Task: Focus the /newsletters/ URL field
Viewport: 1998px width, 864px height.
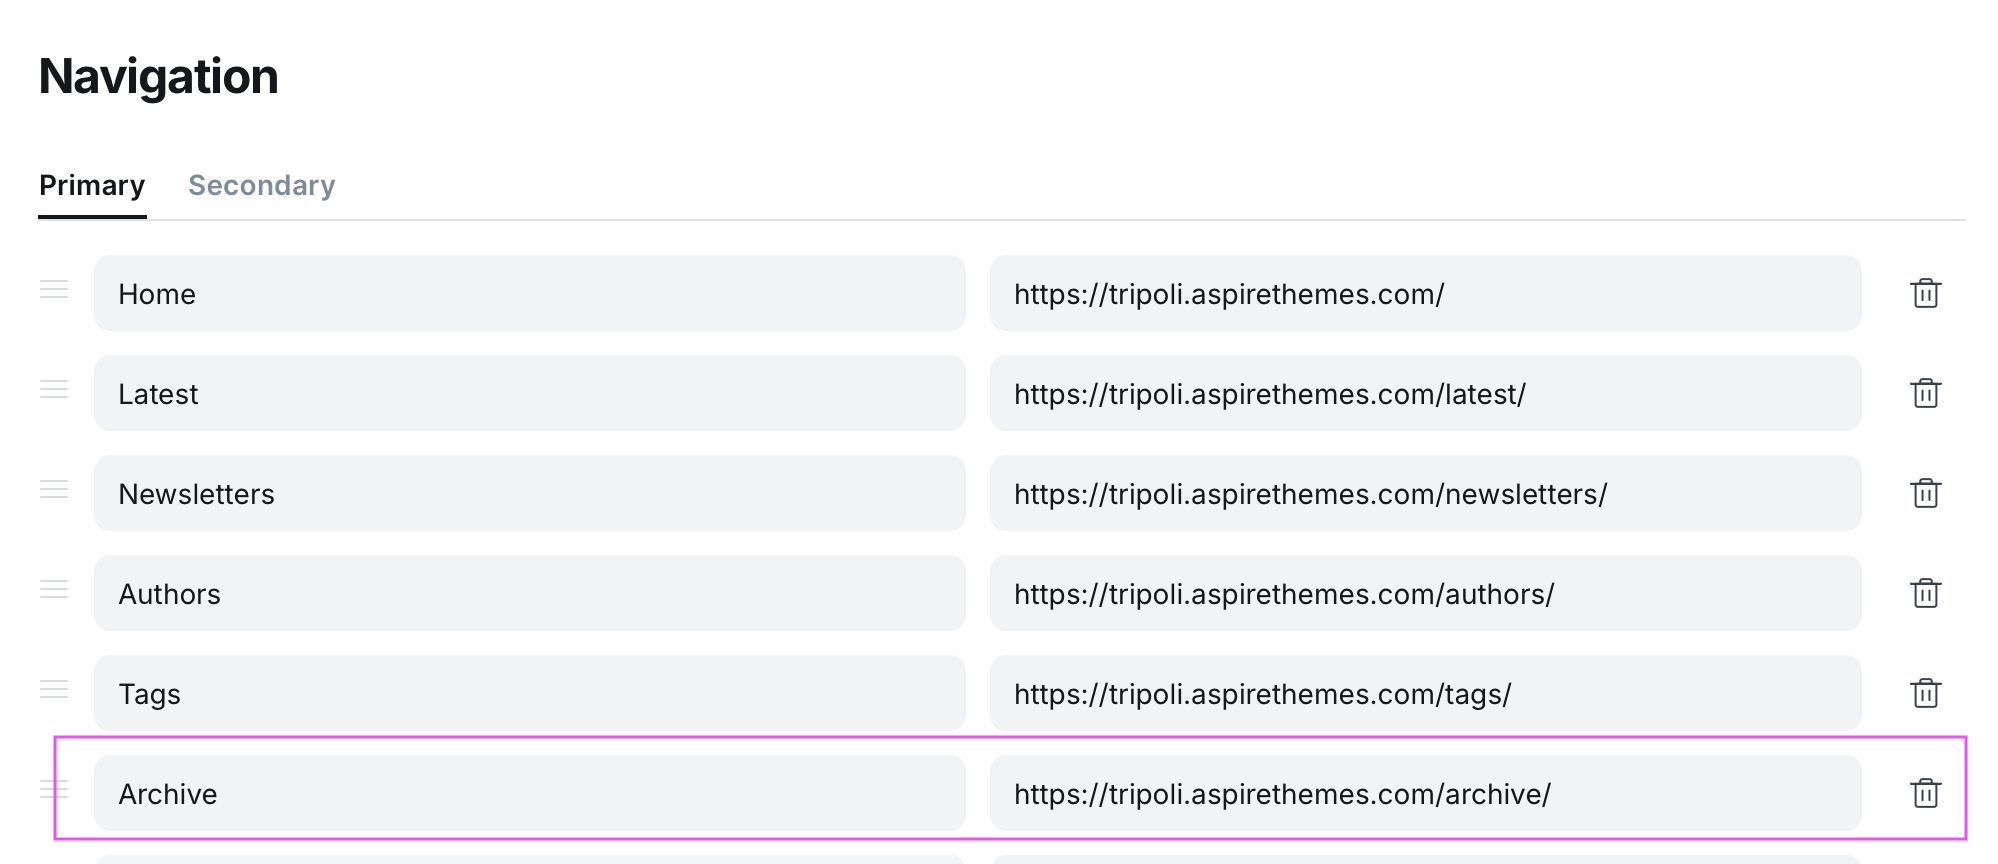Action: tap(1426, 493)
